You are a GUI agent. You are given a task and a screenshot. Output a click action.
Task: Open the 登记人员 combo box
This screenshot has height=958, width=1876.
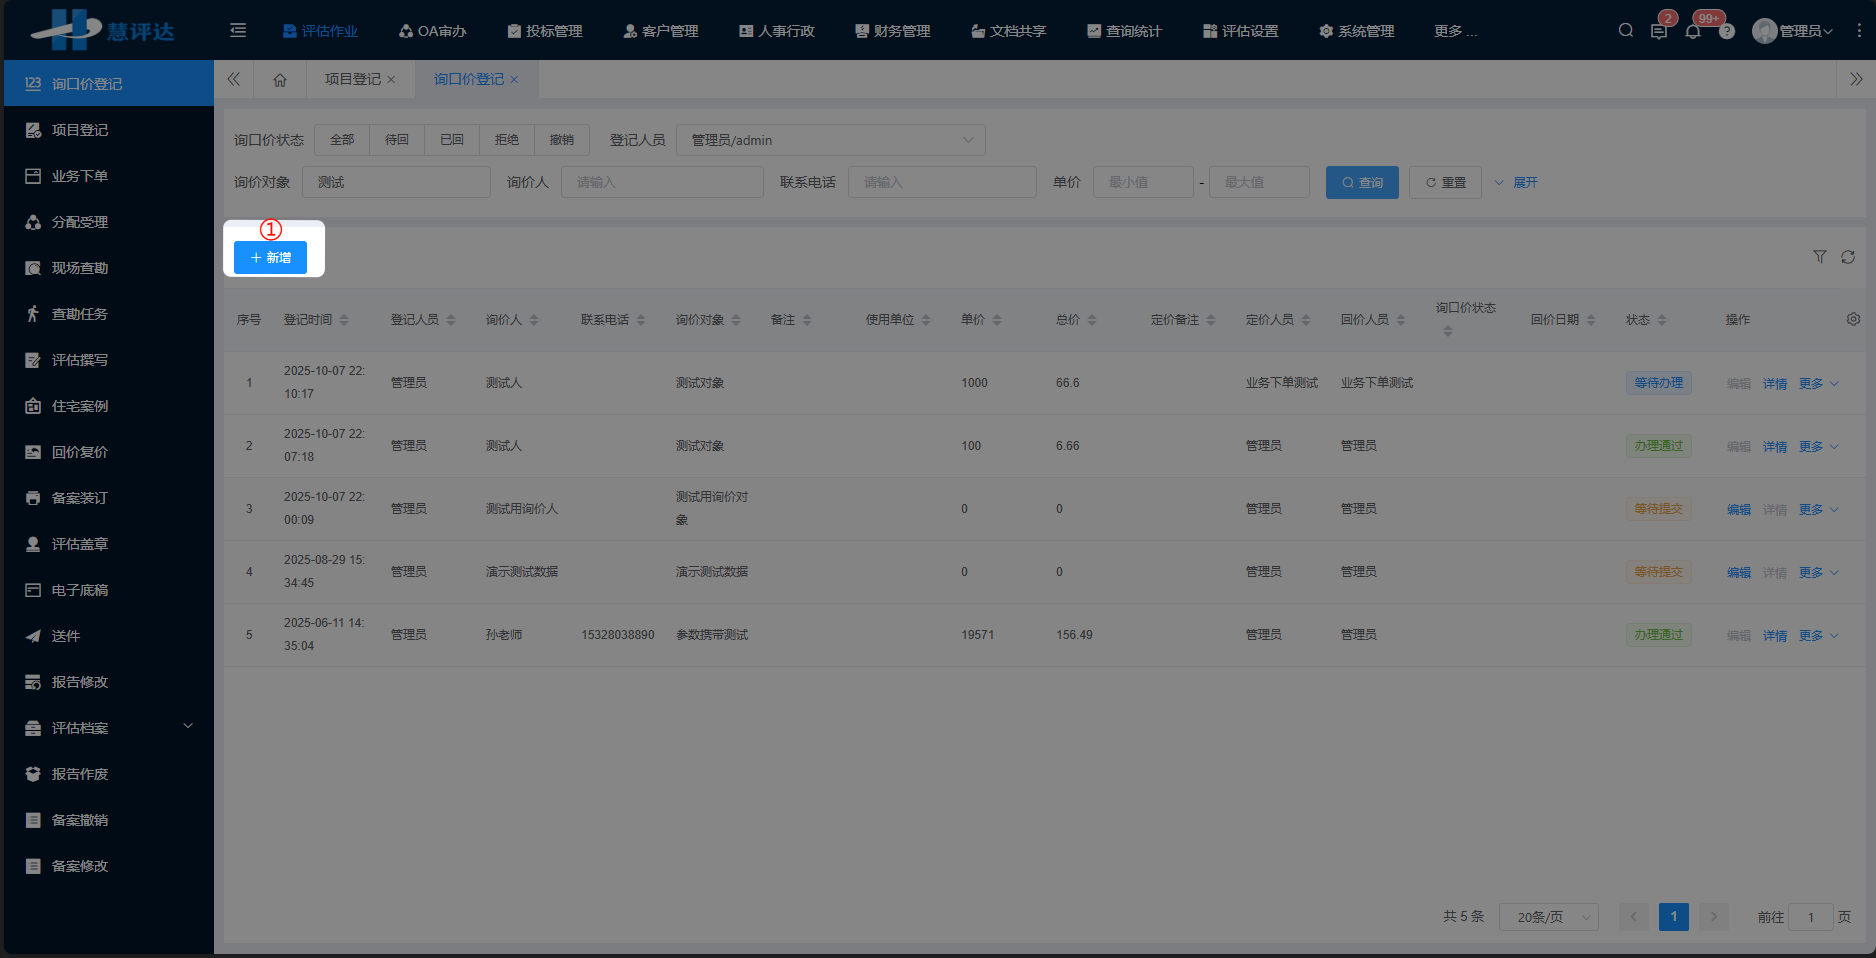click(x=830, y=139)
